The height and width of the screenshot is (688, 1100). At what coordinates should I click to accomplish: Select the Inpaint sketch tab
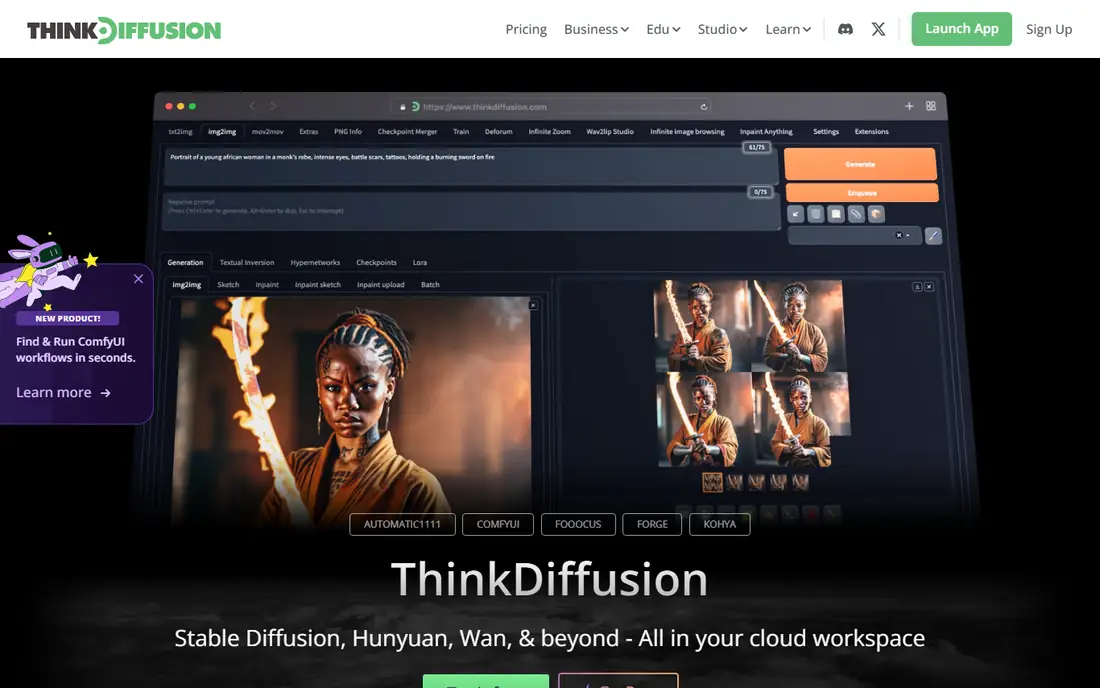[x=318, y=285]
